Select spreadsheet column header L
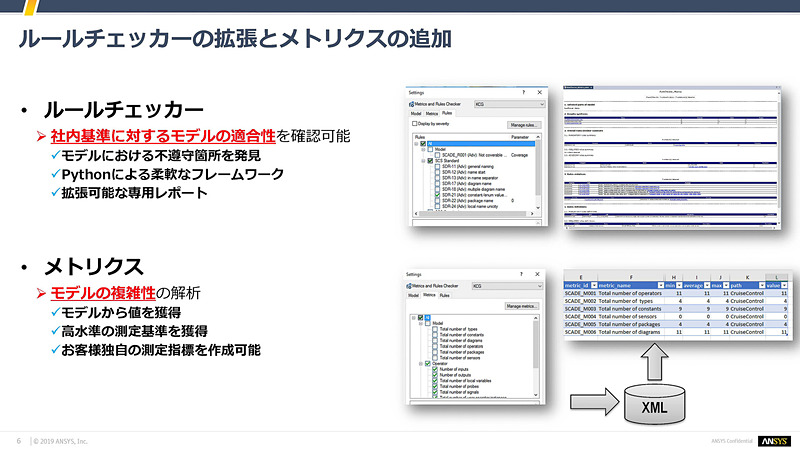Image resolution: width=800 pixels, height=450 pixels. (x=777, y=278)
